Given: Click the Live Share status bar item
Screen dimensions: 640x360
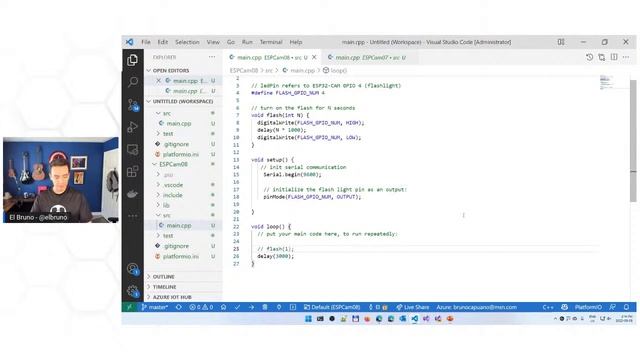Looking at the screenshot, I should point(413,307).
